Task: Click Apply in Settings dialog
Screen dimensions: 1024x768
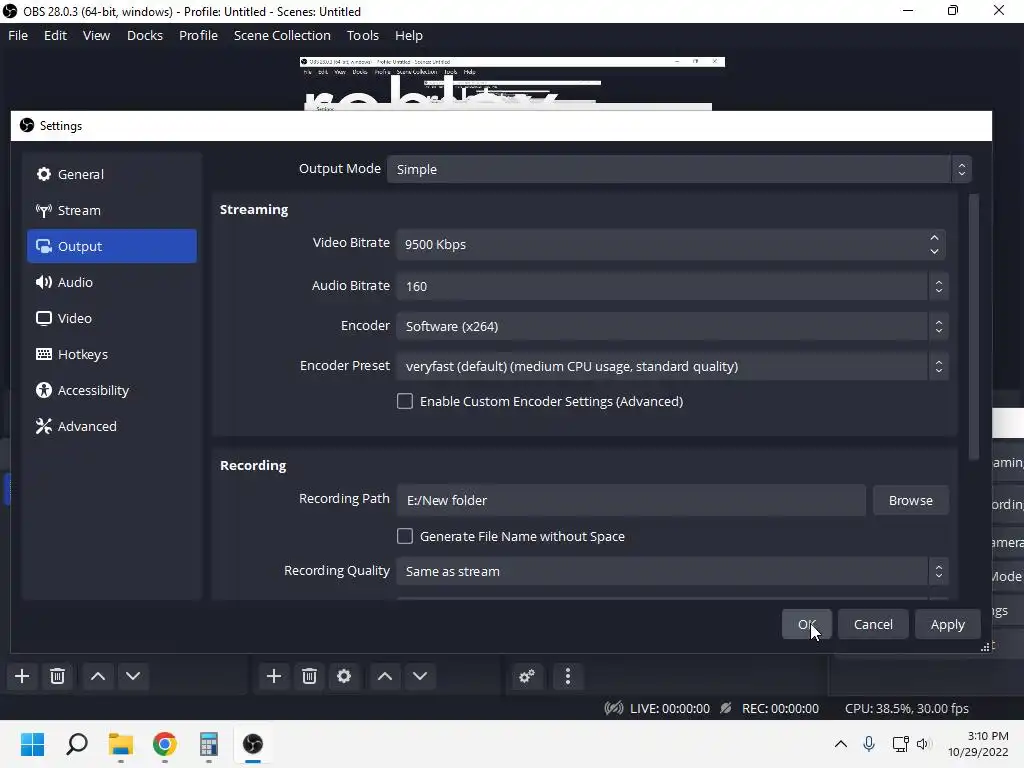Action: click(948, 624)
